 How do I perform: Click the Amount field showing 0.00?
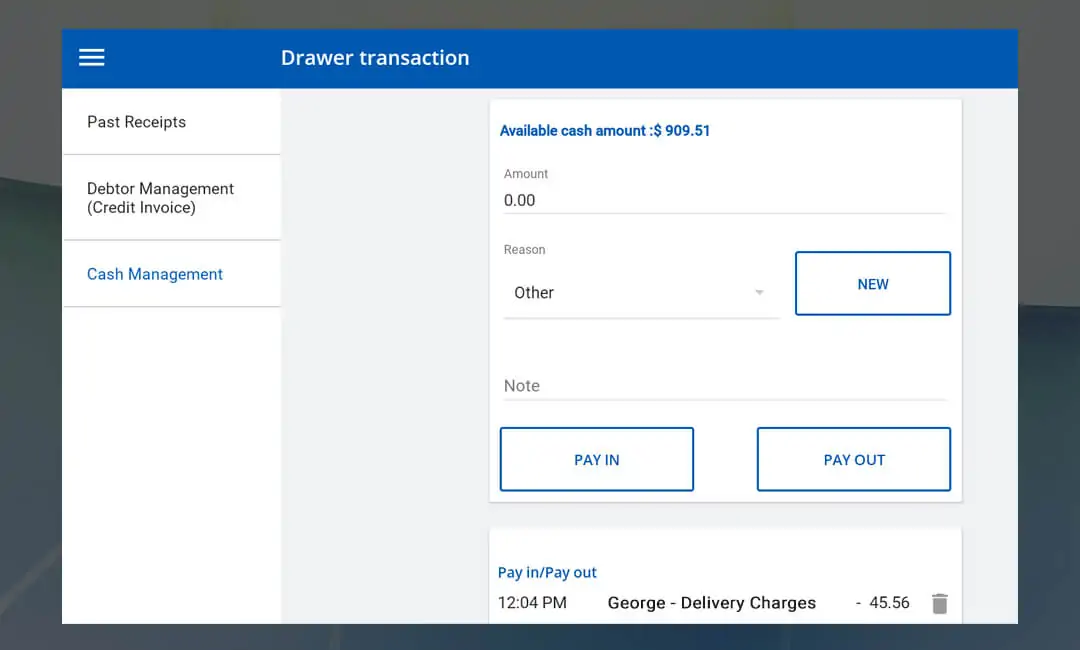click(x=723, y=200)
